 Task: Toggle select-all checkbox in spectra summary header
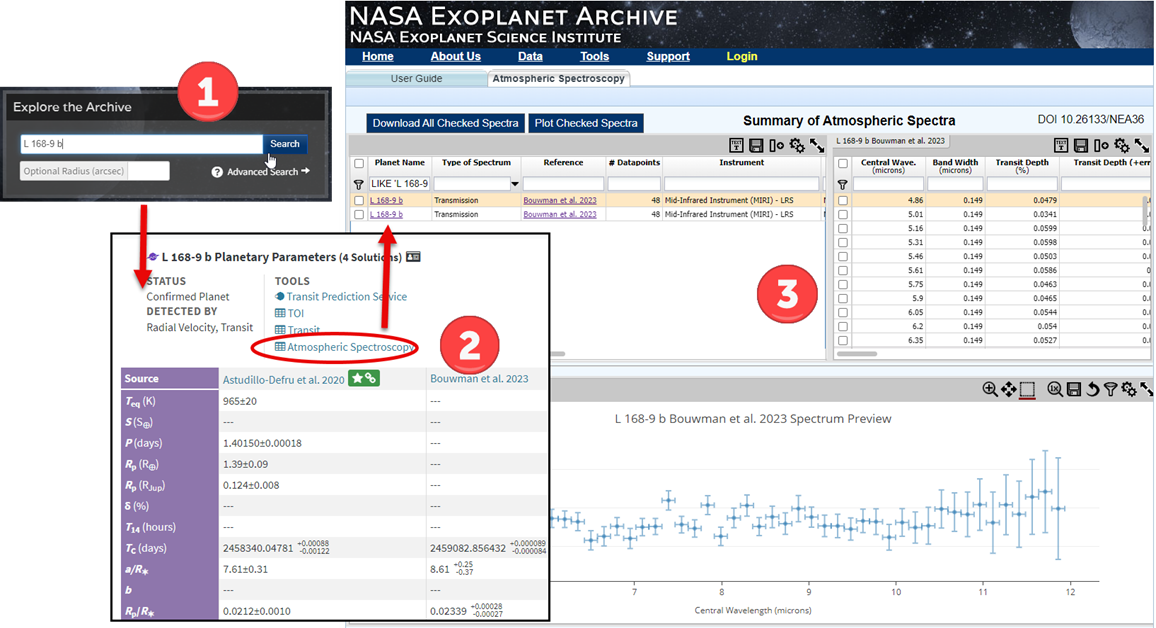(359, 164)
